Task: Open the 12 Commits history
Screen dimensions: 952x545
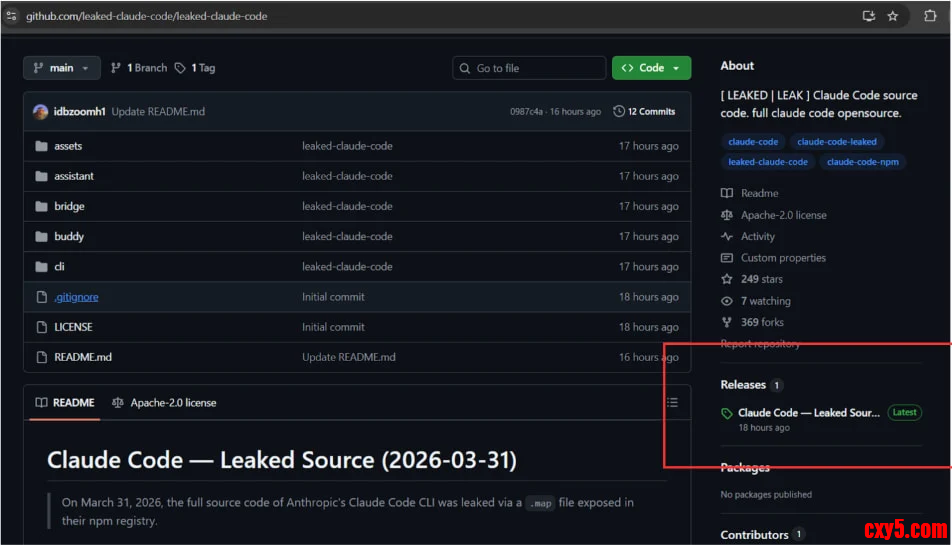Action: pos(645,111)
